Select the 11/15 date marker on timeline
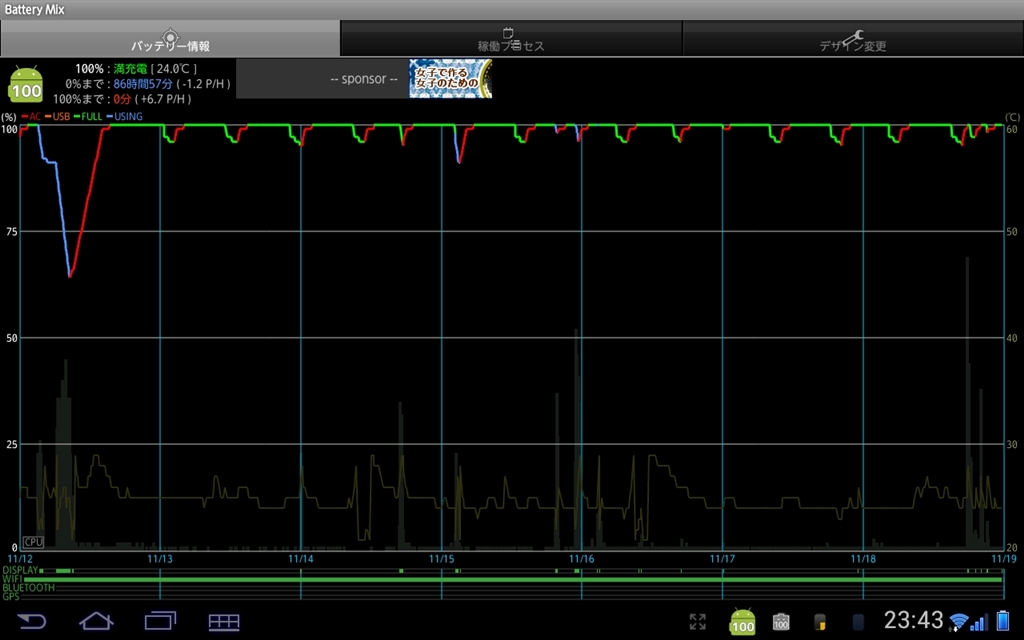This screenshot has width=1024, height=640. point(442,559)
